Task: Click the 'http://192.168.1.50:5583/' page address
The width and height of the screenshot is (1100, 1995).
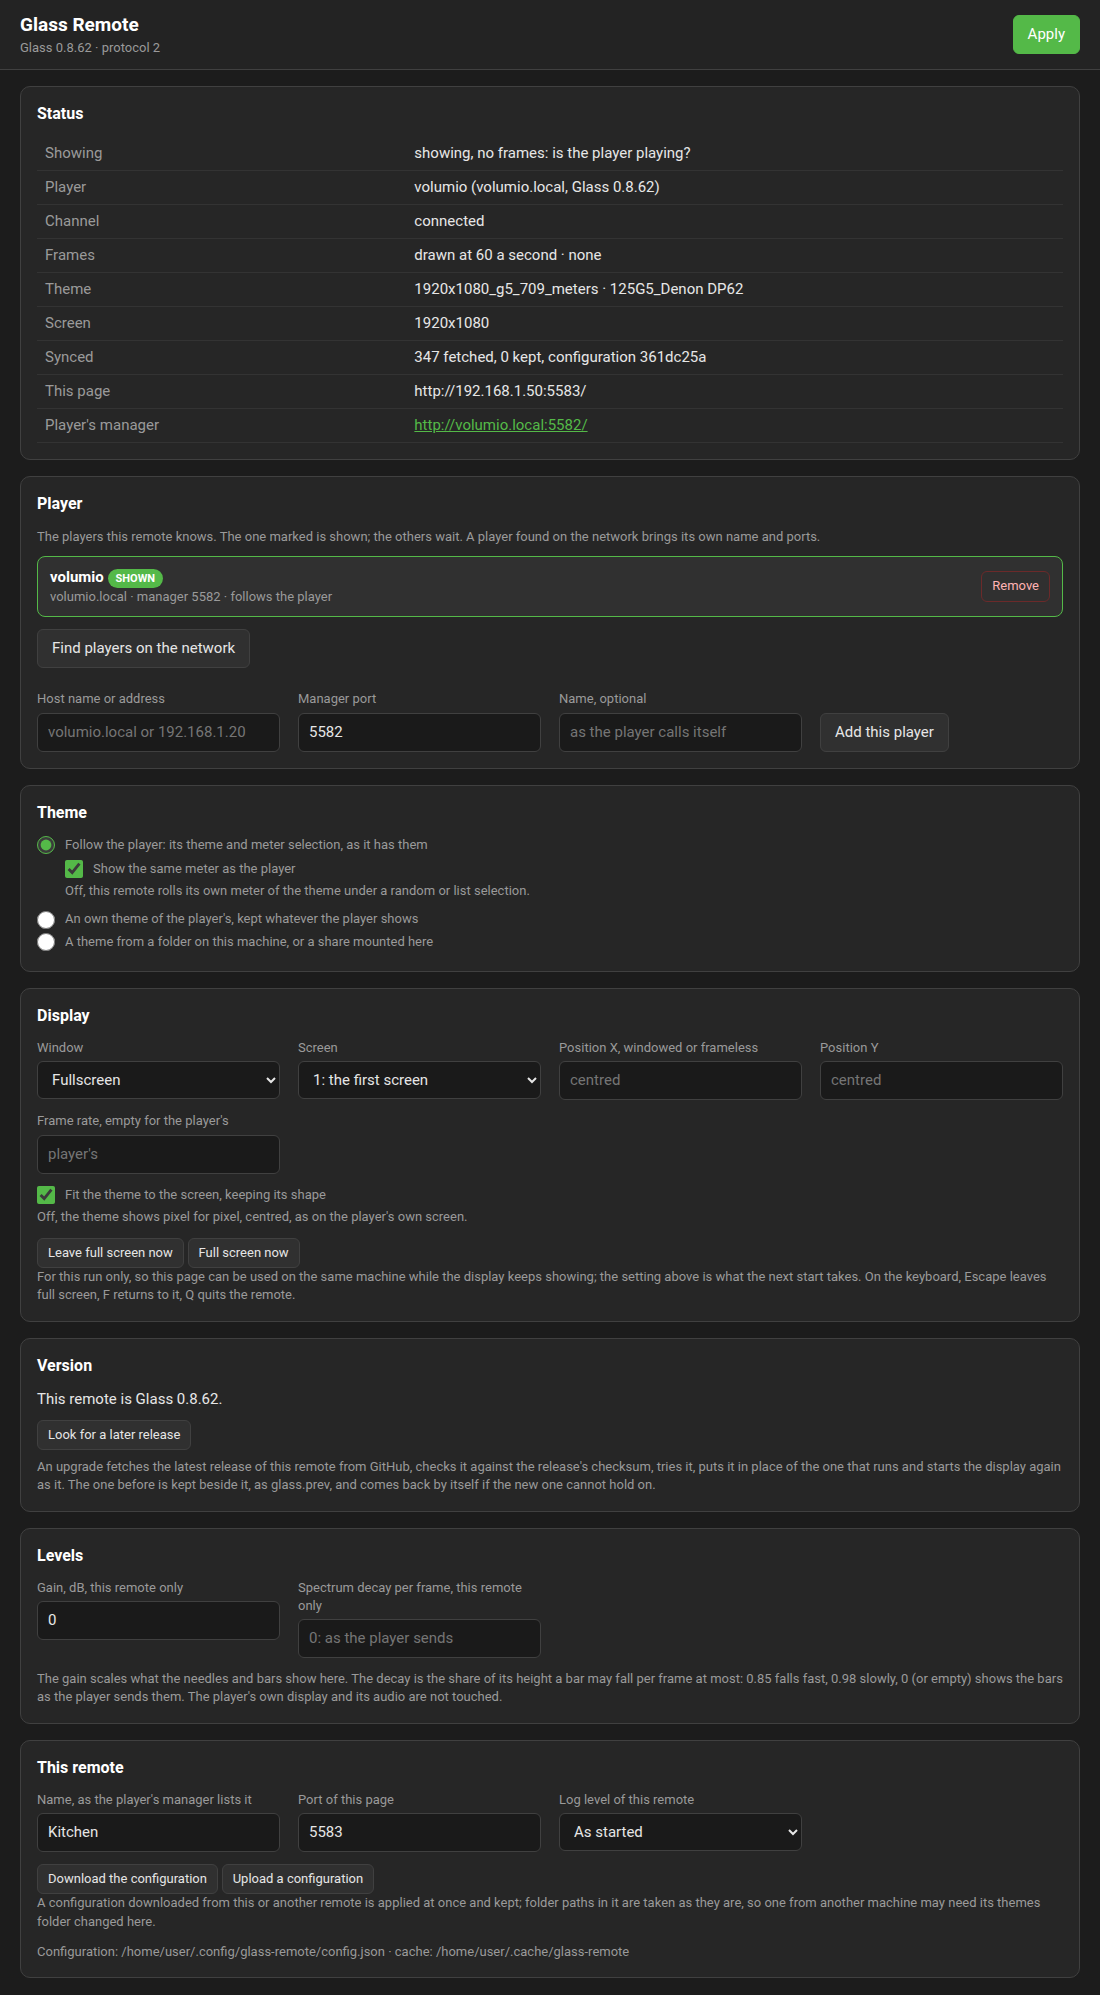Action: click(500, 391)
